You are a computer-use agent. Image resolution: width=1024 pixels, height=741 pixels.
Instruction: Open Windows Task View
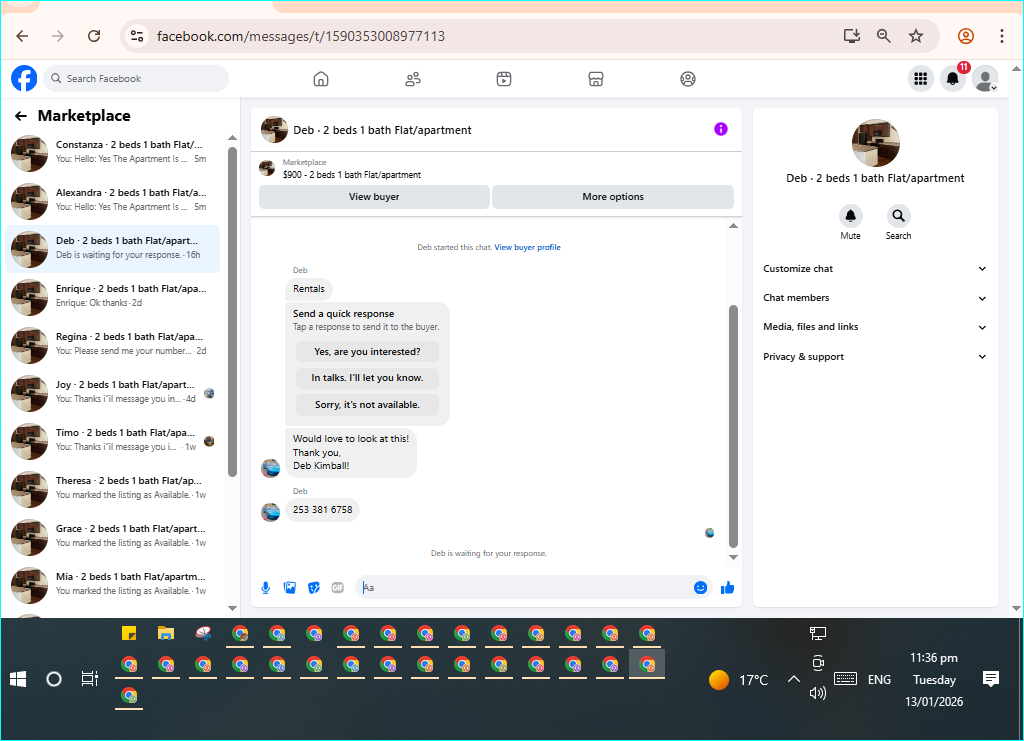click(89, 680)
